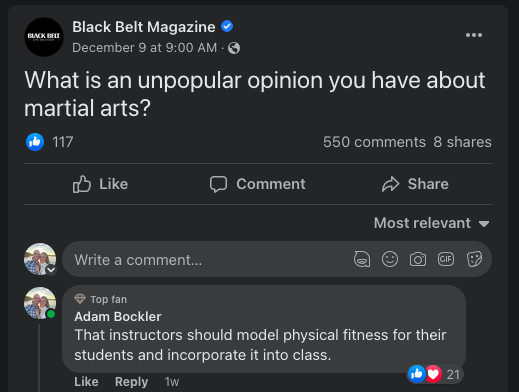Open the post options three-dot menu
The image size is (519, 392).
[474, 35]
